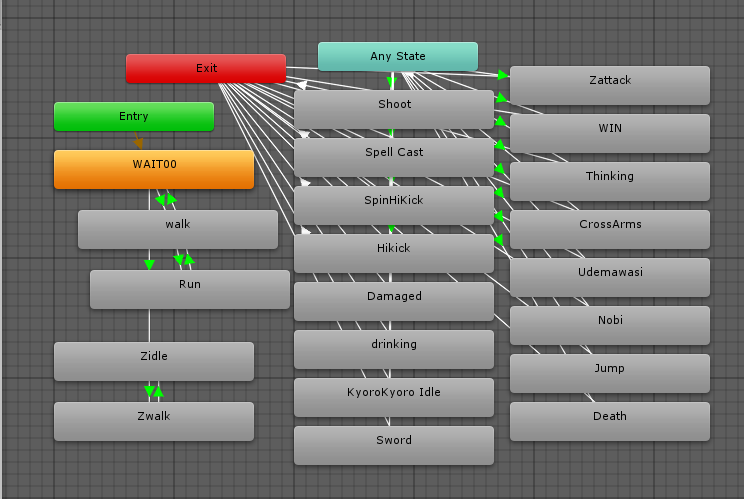Screen dimensions: 744x499
Task: Select the orange Entry to WAIT00 transition arrow
Action: (x=138, y=140)
